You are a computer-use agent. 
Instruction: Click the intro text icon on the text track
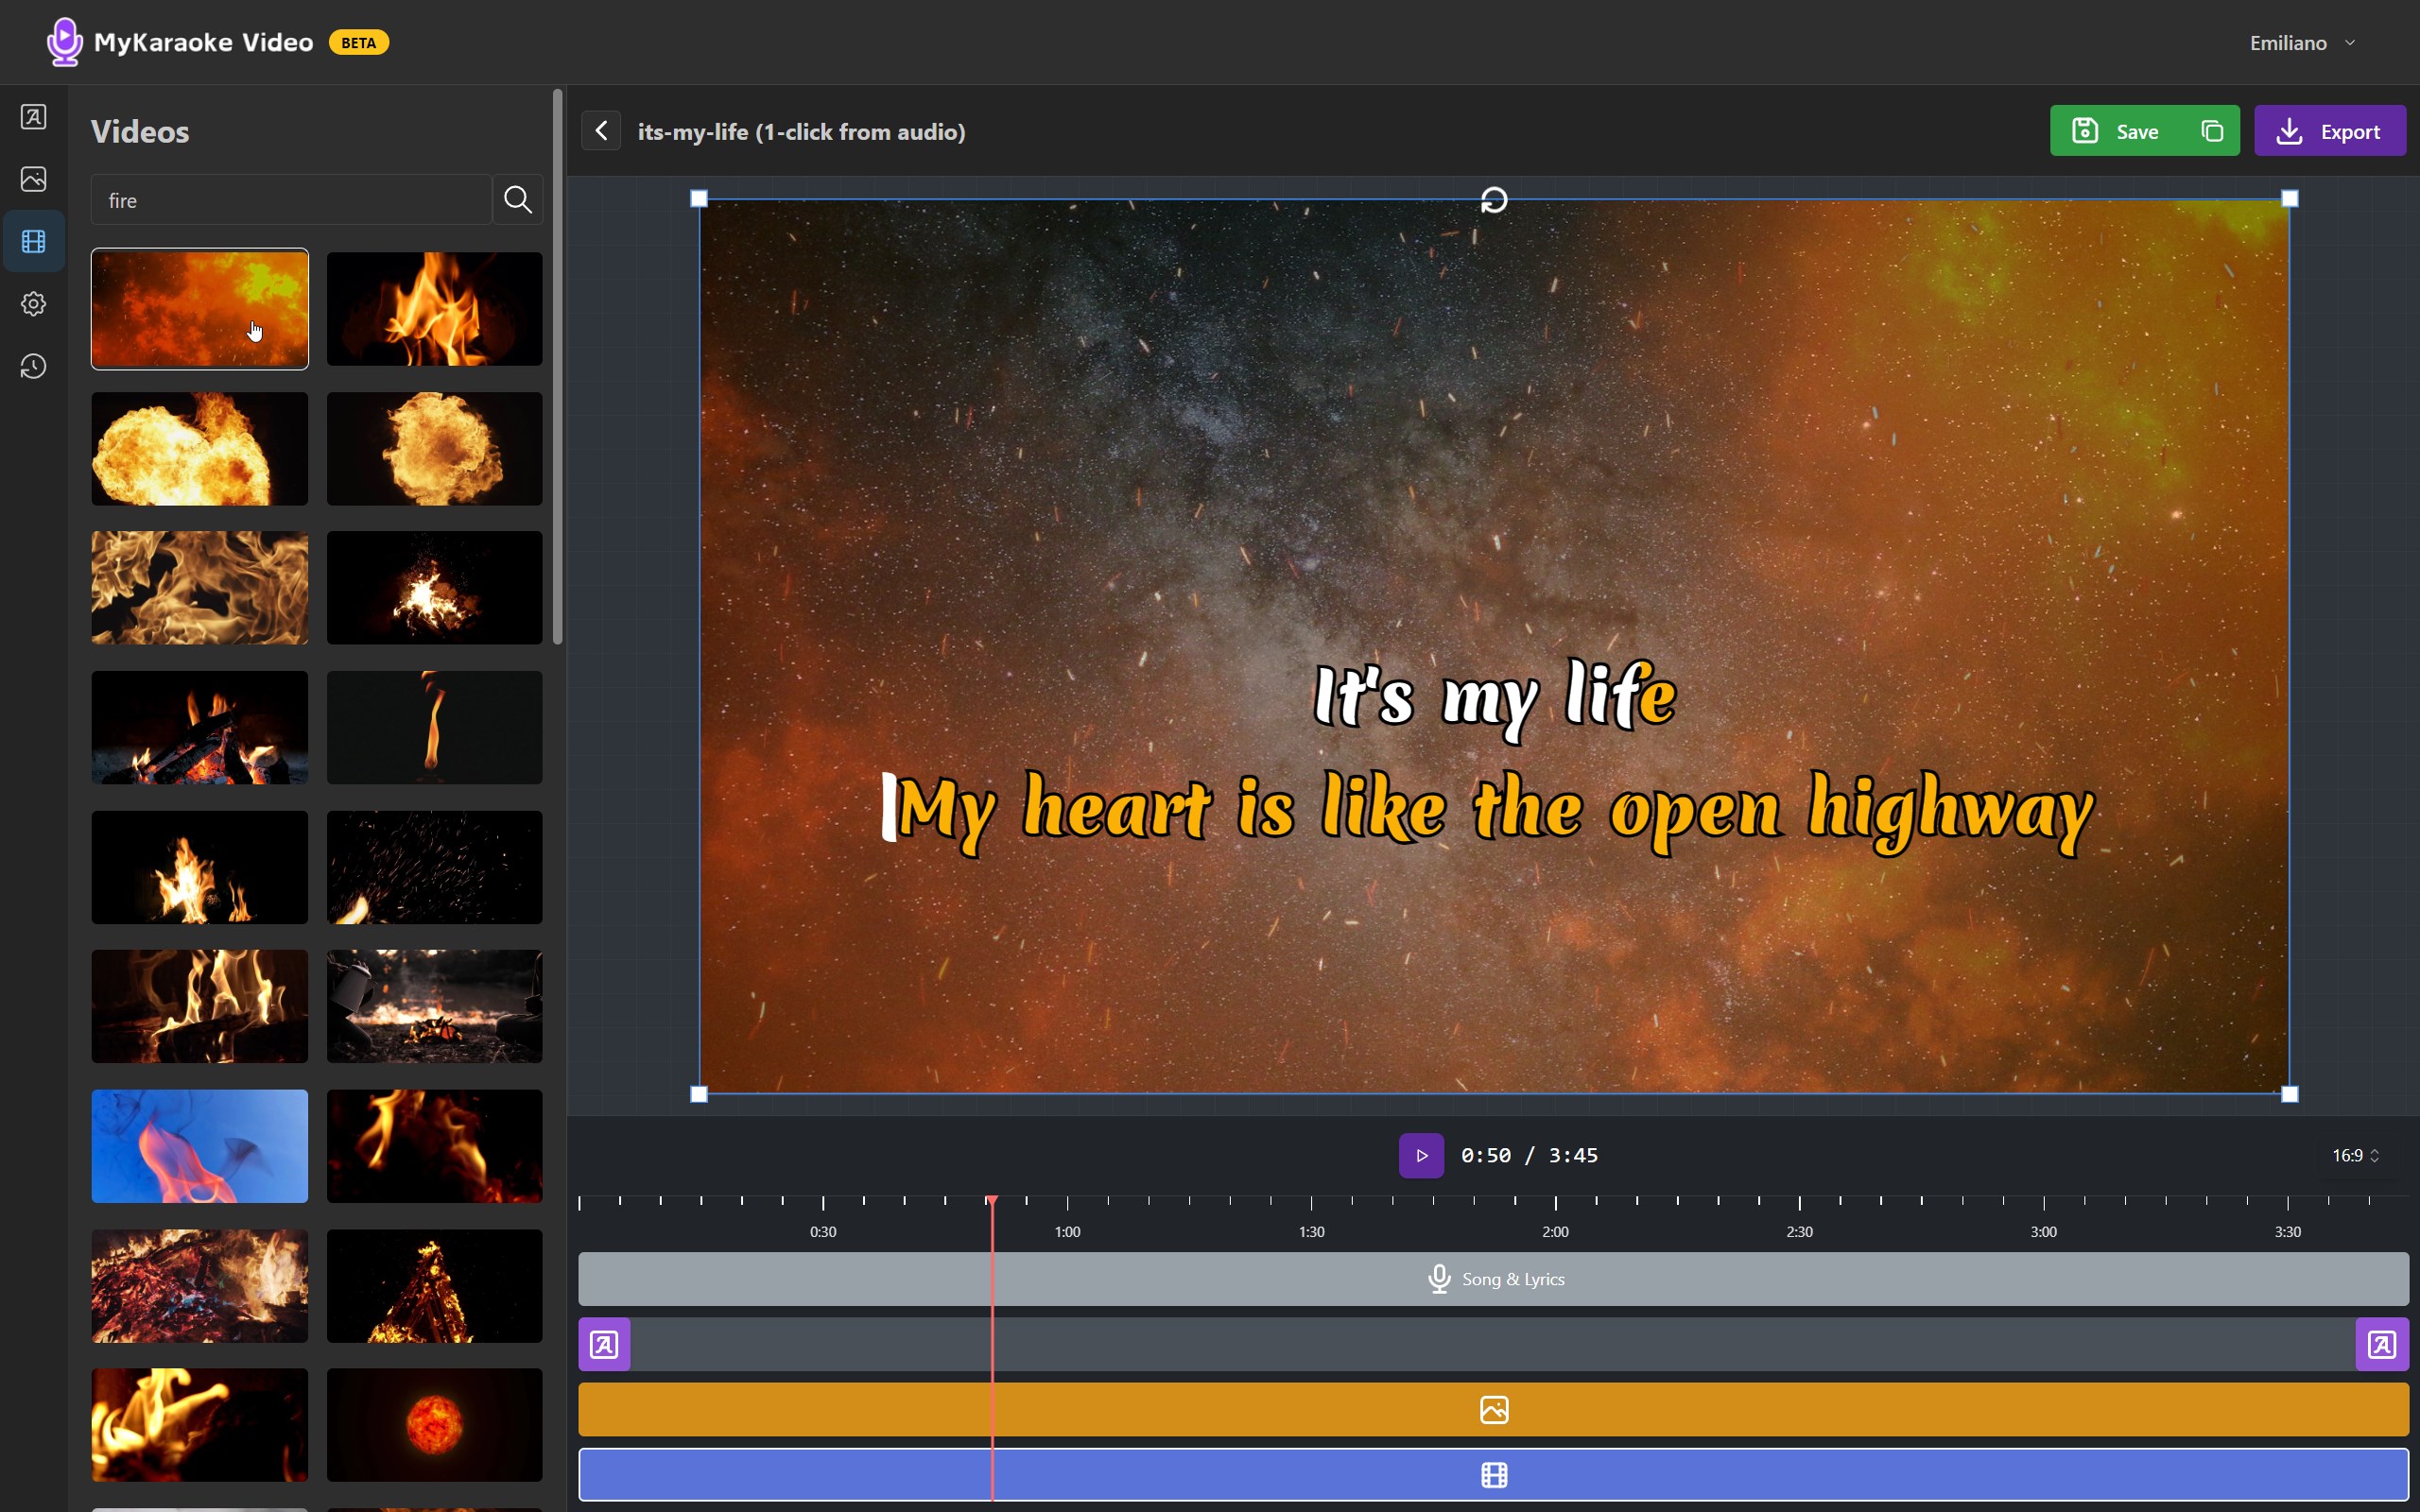604,1344
